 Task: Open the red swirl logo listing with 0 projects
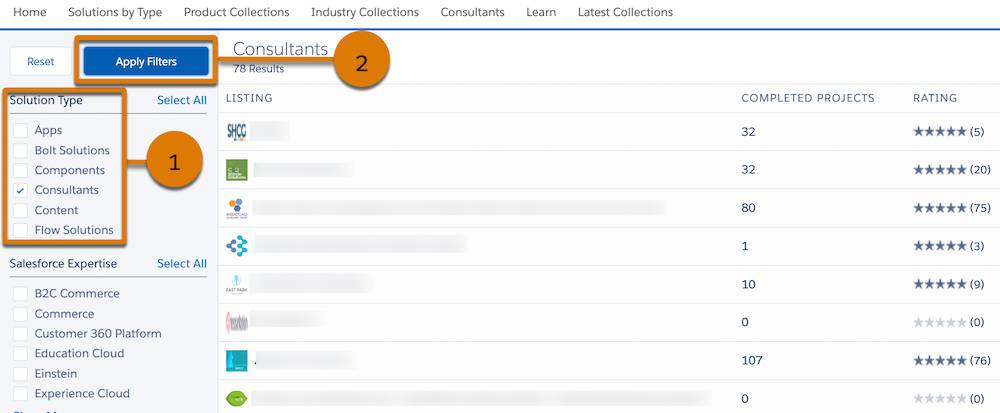(237, 322)
